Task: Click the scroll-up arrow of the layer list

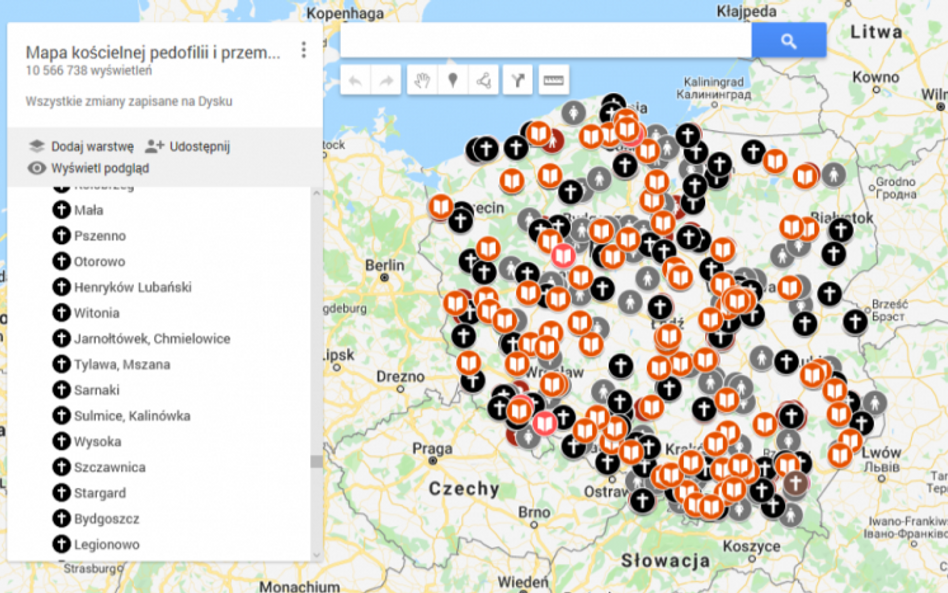Action: 316,193
